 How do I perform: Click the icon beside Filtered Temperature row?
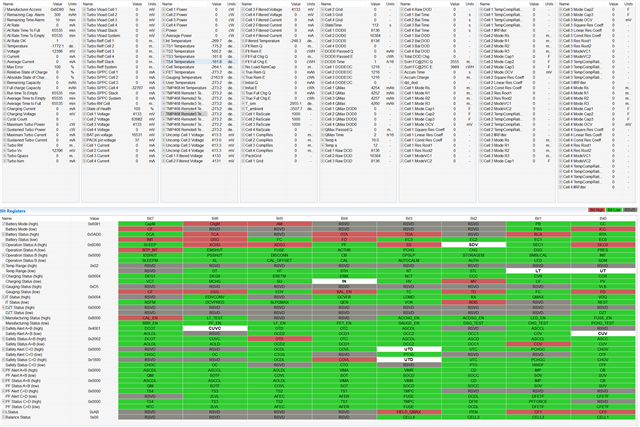click(243, 41)
